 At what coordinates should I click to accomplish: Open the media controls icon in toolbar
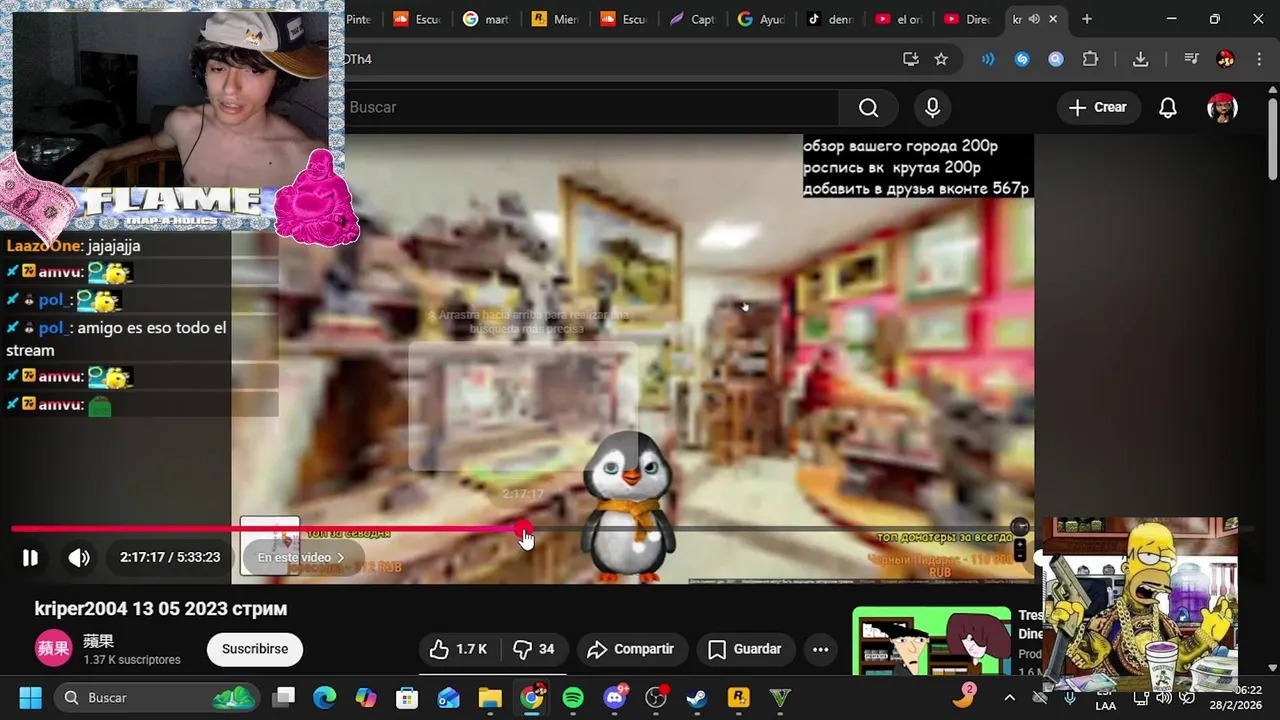(1191, 59)
